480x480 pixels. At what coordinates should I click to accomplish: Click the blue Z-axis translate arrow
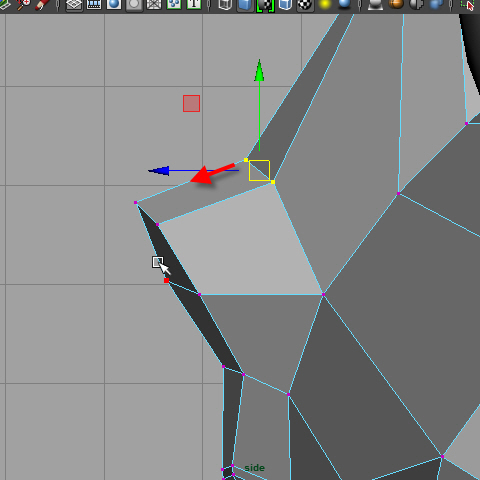[159, 171]
